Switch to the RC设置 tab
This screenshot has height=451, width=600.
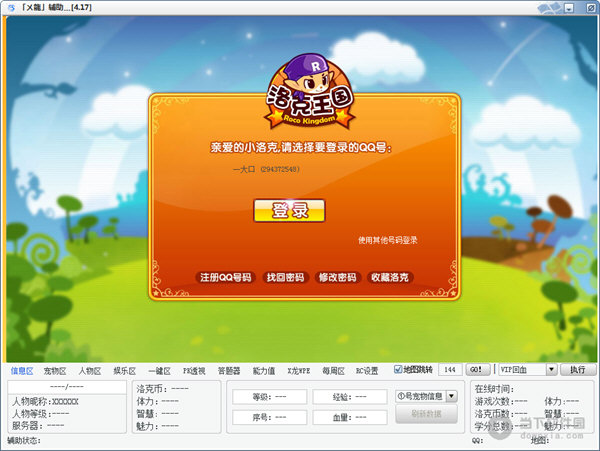tap(367, 371)
